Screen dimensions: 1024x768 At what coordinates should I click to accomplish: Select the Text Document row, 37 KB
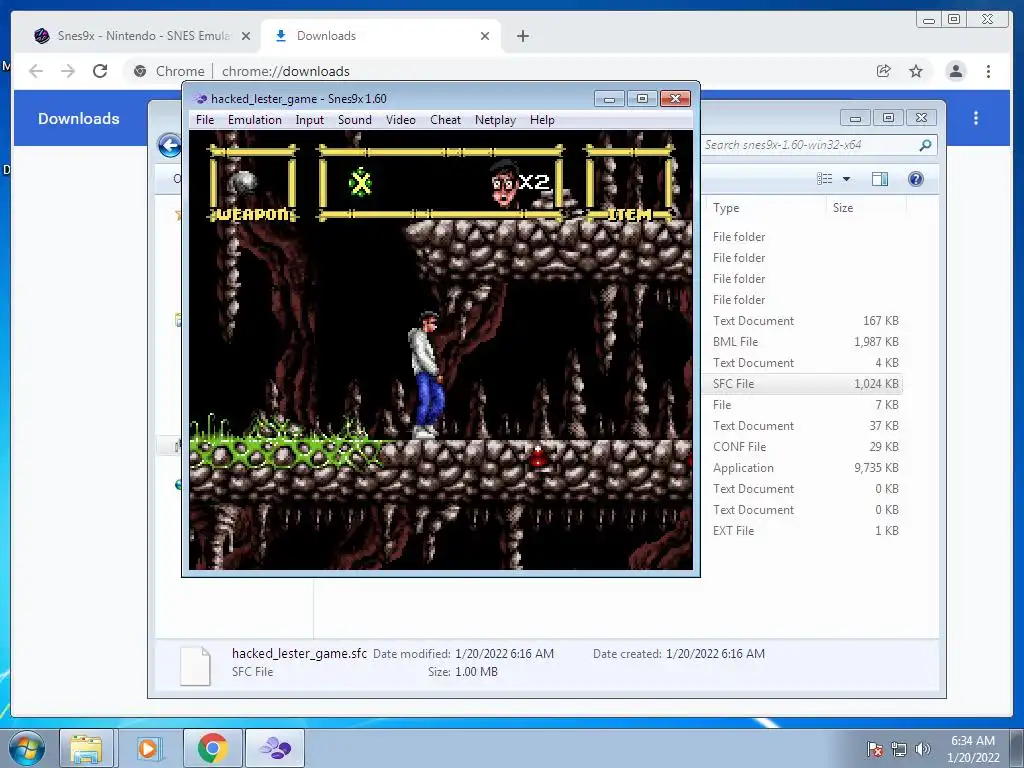(804, 426)
